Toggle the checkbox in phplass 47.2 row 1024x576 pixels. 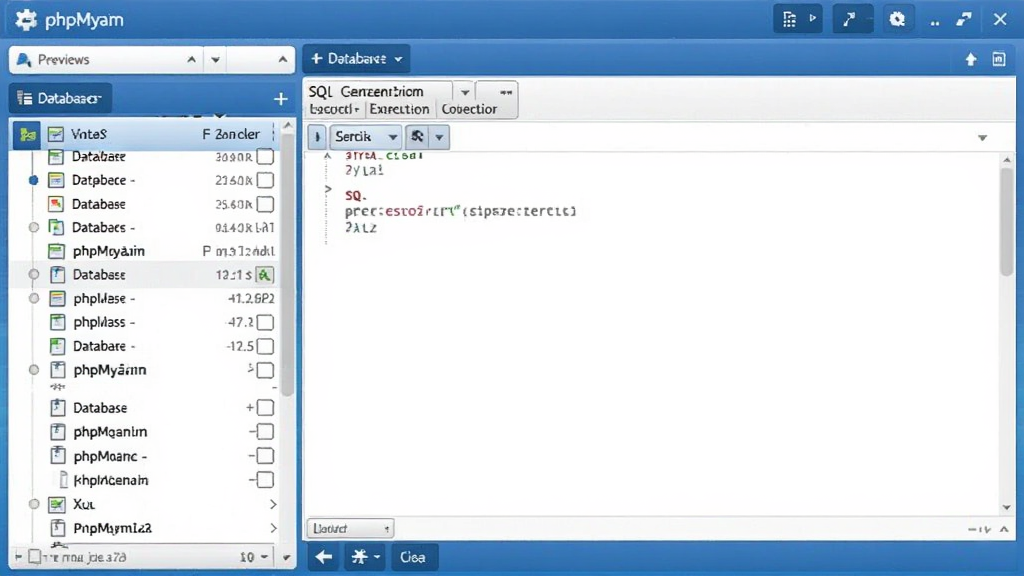[265, 323]
